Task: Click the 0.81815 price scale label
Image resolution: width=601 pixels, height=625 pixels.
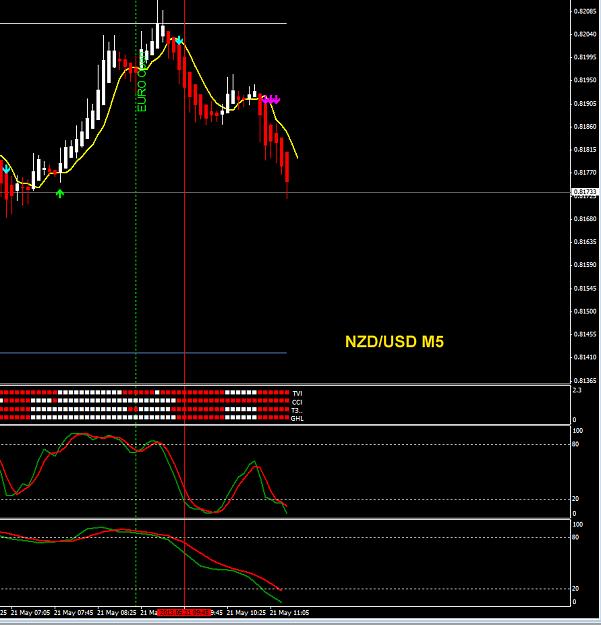Action: 585,150
